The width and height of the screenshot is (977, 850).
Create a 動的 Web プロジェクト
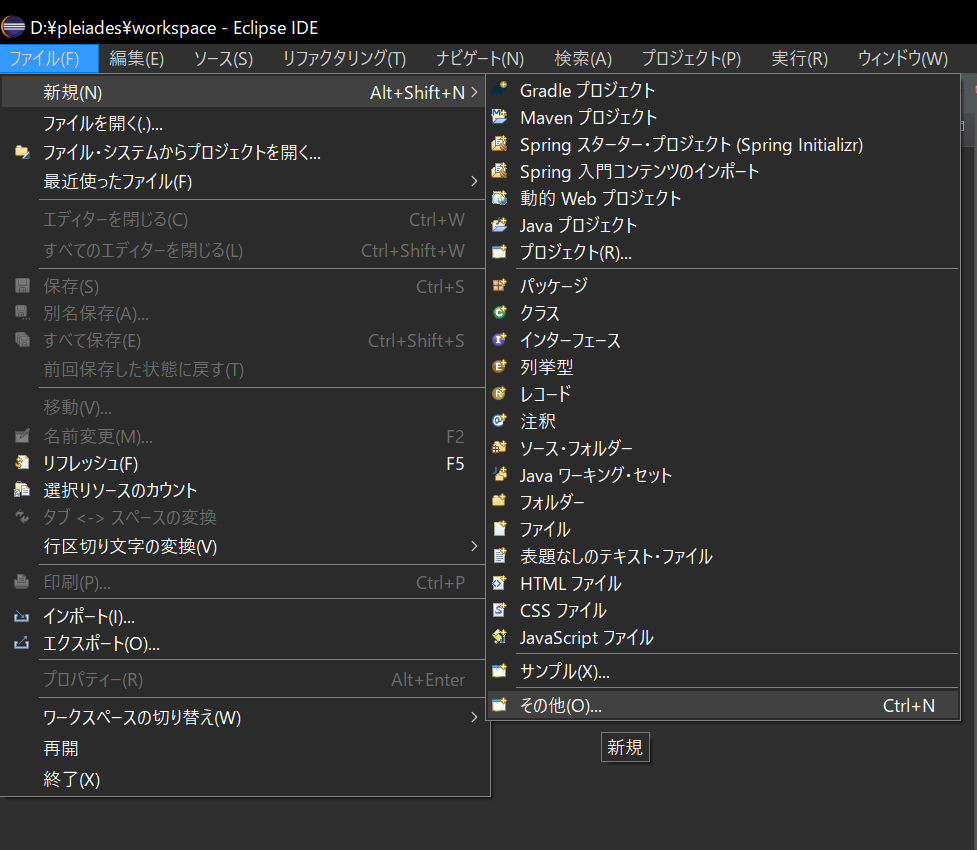[600, 197]
